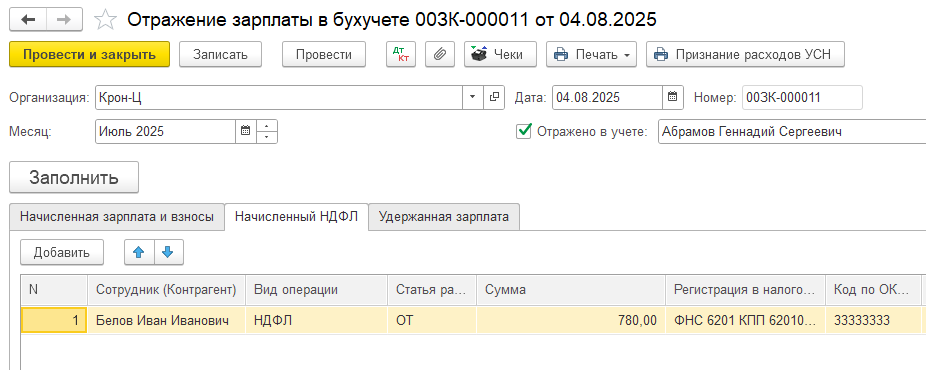Click the Провести button
This screenshot has height=370, width=926.
pos(324,54)
